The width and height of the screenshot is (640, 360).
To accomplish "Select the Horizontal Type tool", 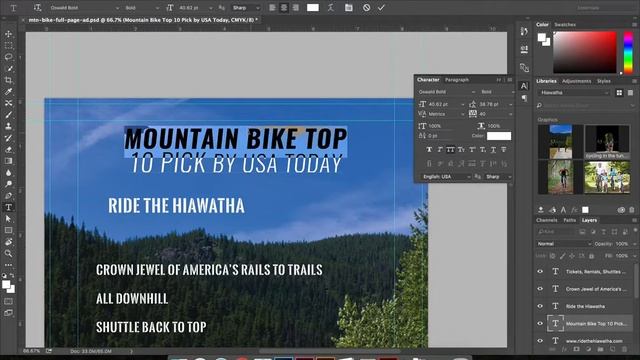I will 8,207.
